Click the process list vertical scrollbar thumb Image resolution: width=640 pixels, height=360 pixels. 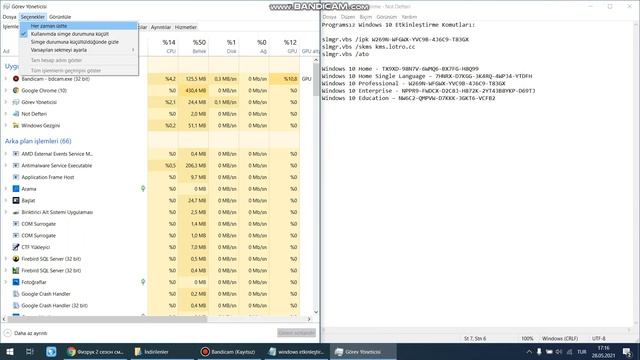[316, 80]
